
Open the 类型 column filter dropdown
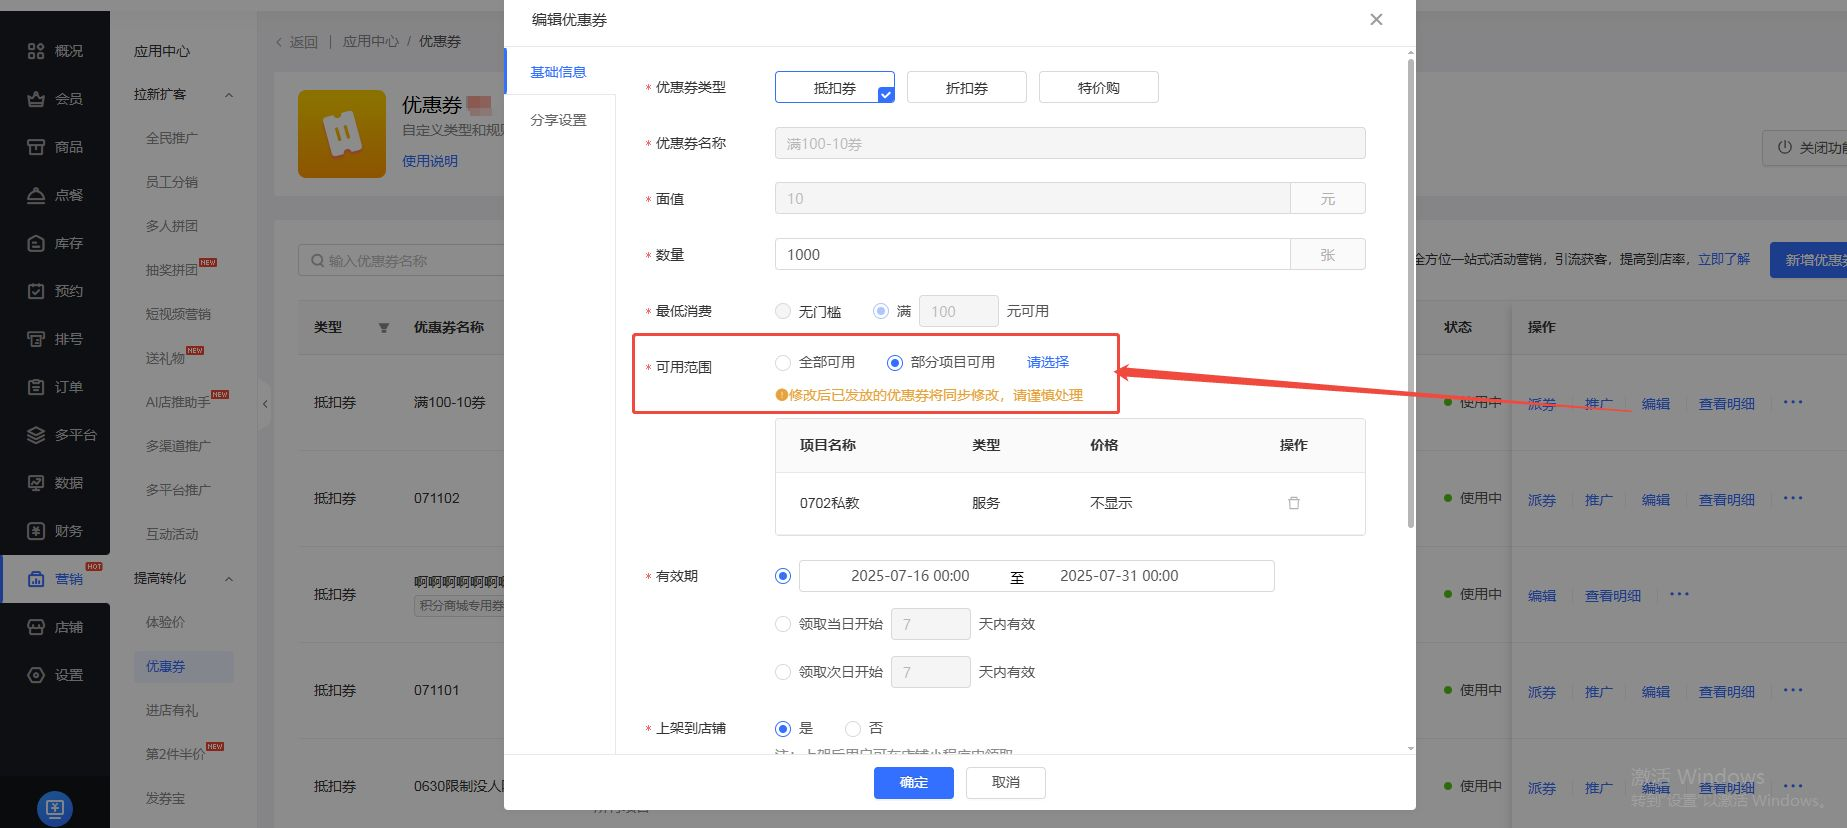pos(383,328)
